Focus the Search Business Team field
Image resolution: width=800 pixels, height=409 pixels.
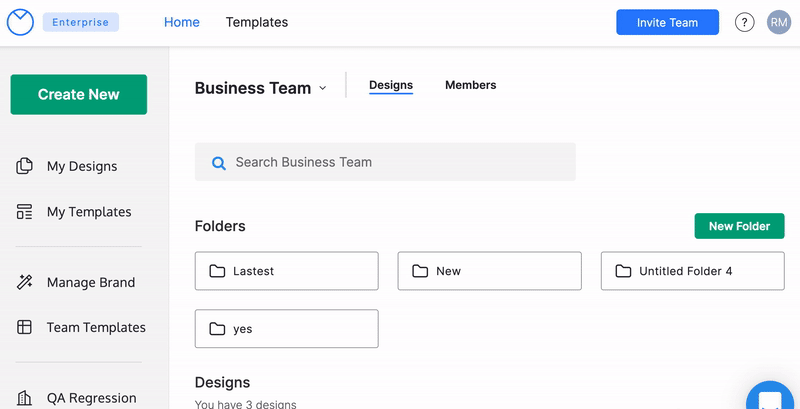click(x=400, y=162)
